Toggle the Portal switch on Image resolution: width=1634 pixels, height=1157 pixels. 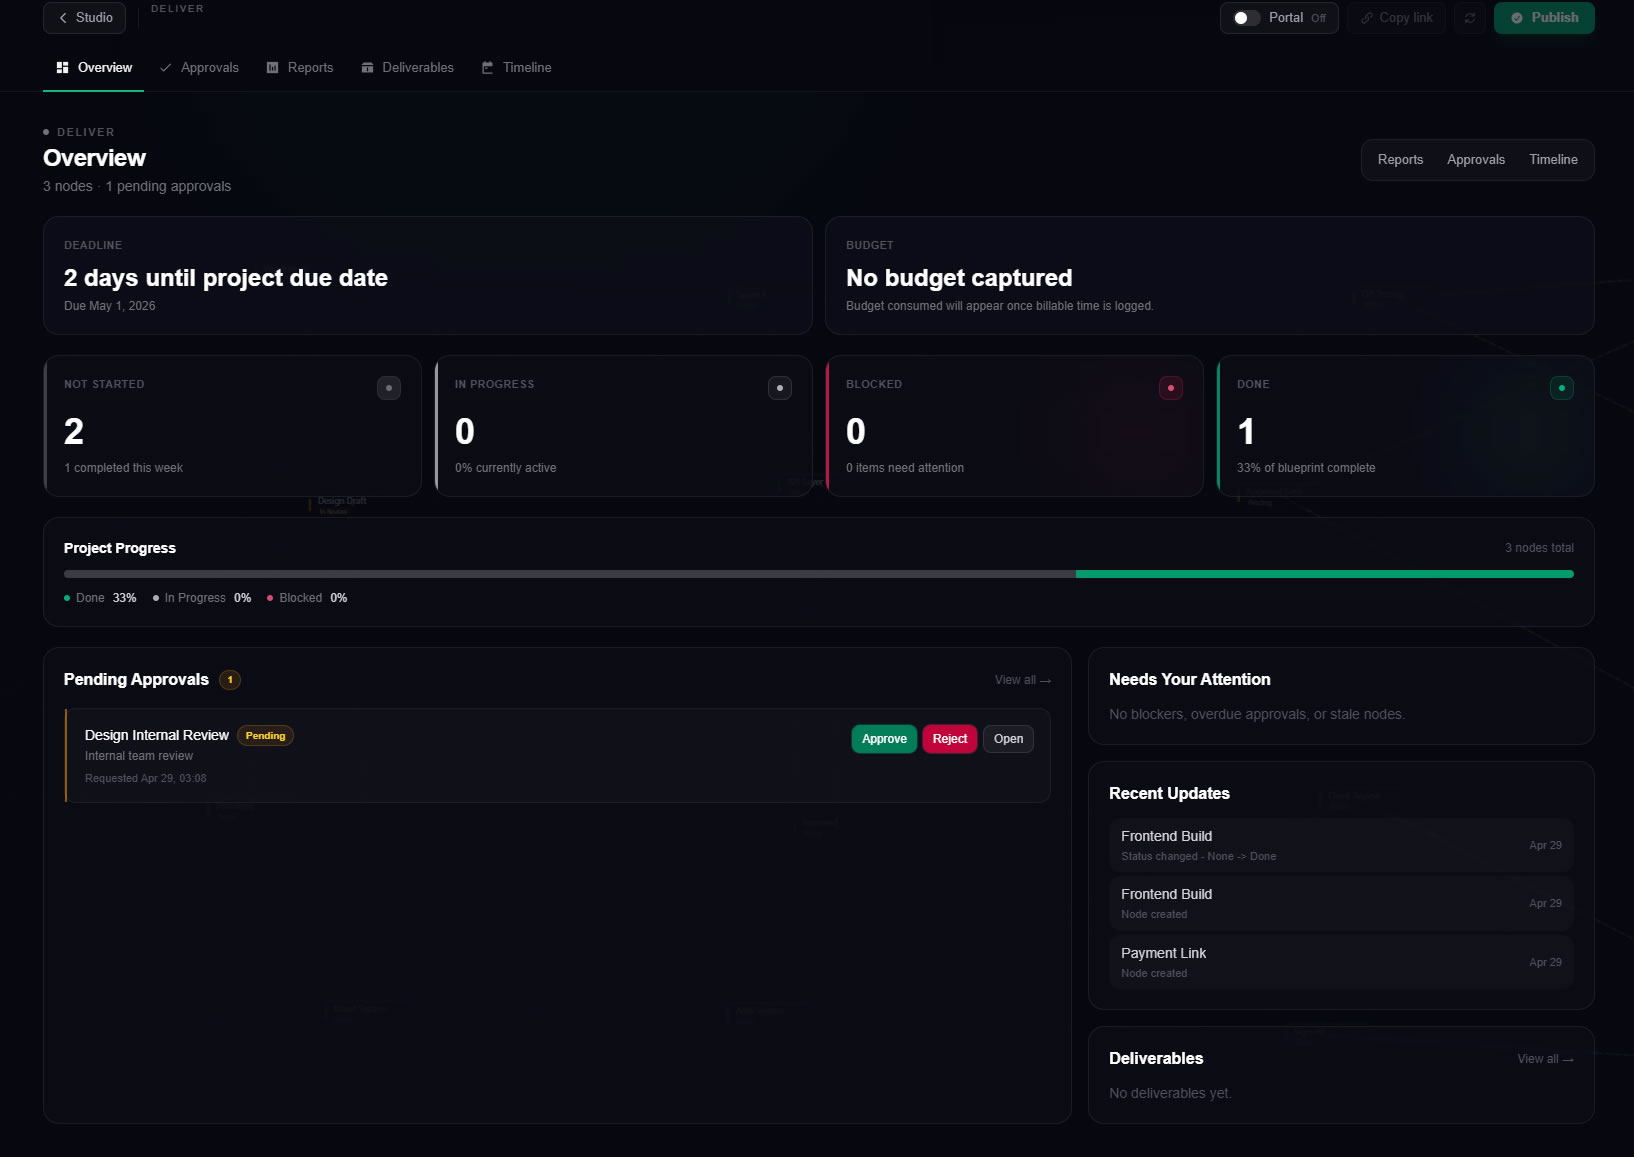pos(1245,17)
